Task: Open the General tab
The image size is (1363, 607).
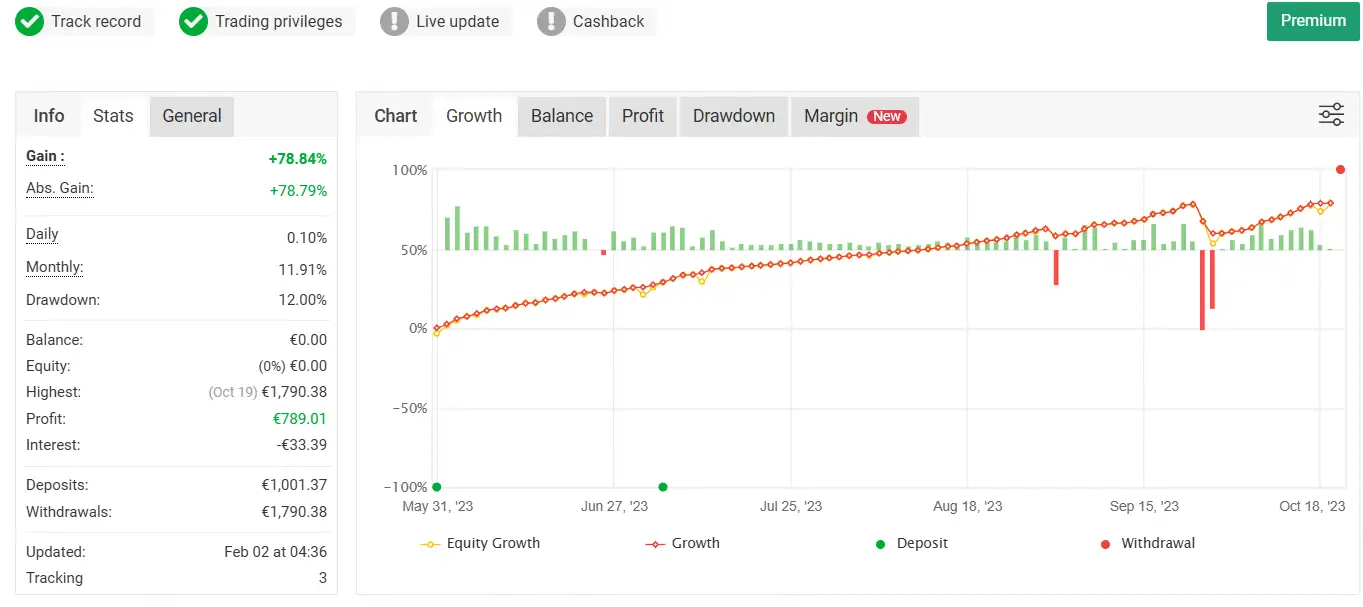Action: [191, 116]
